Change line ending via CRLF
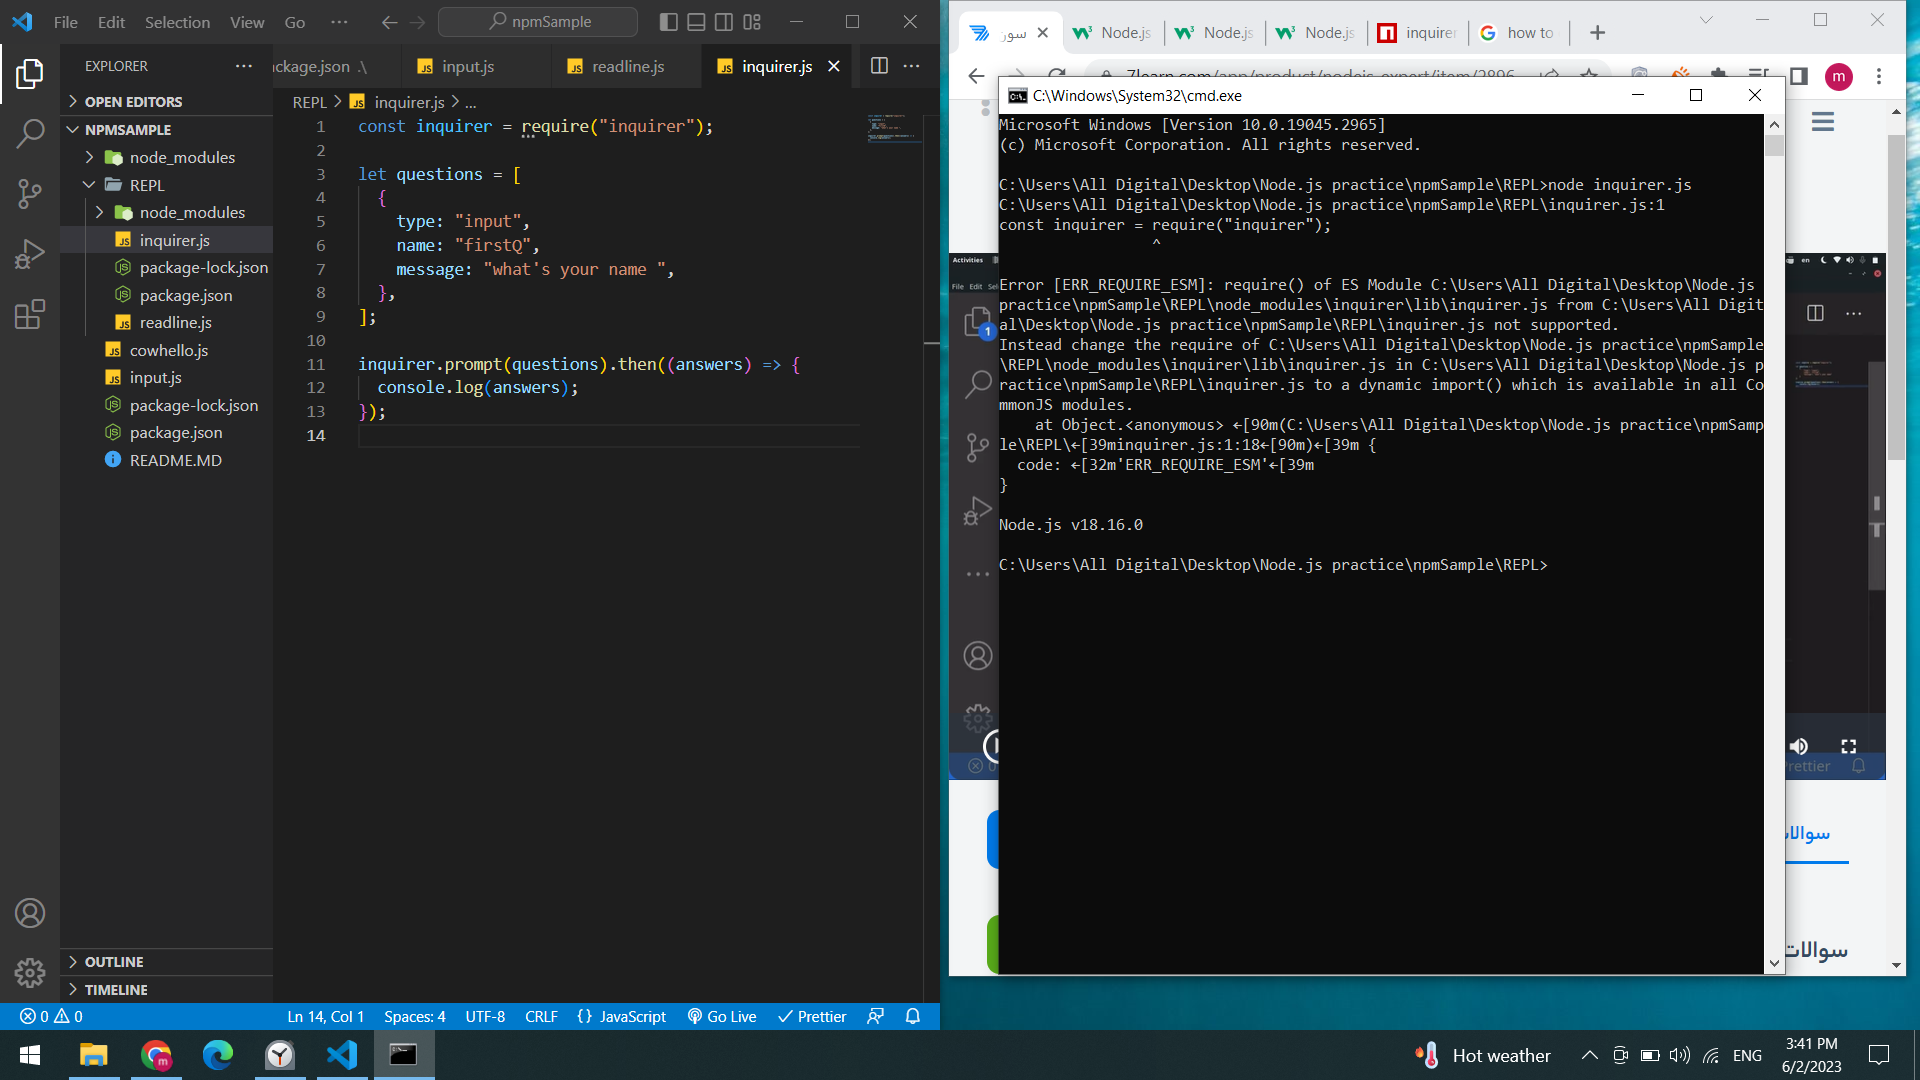 (541, 1016)
